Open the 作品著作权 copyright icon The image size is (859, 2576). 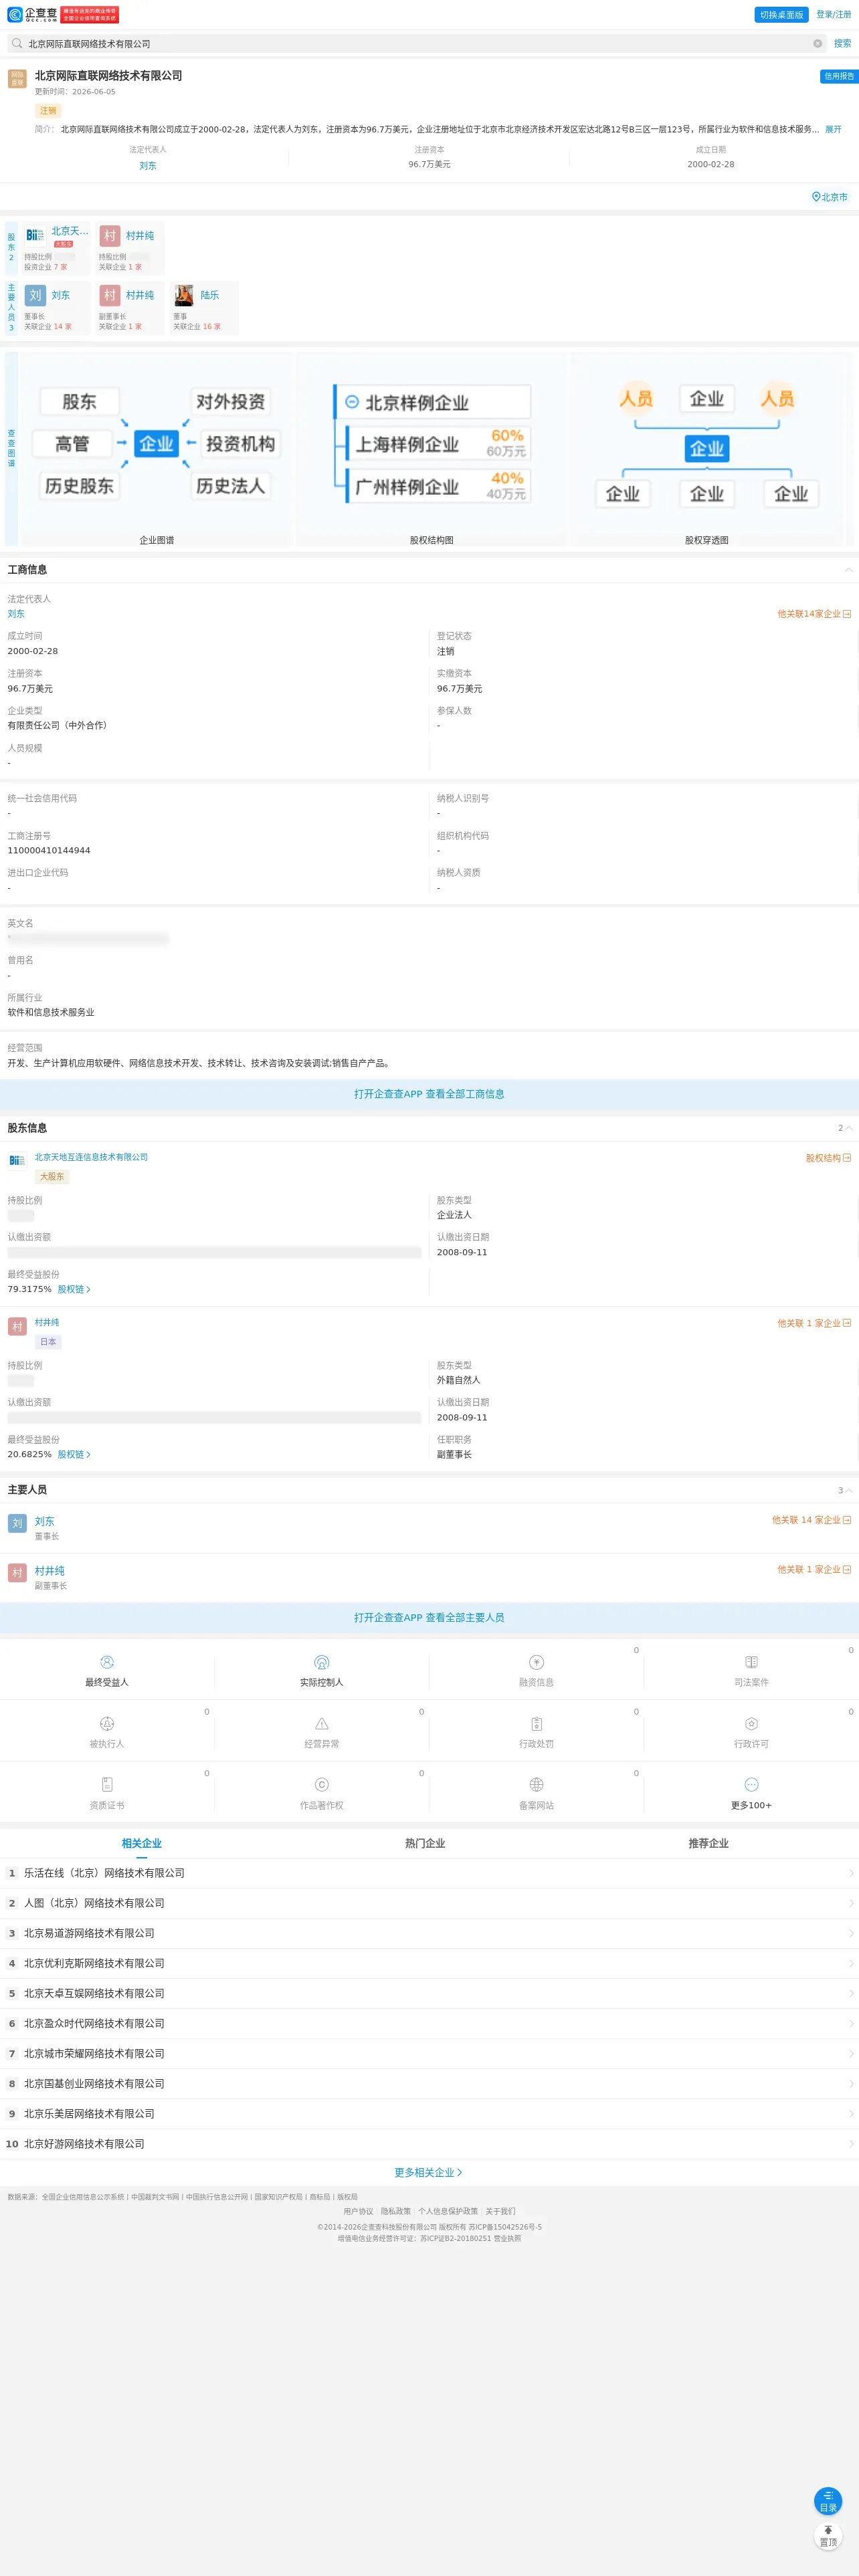322,1784
